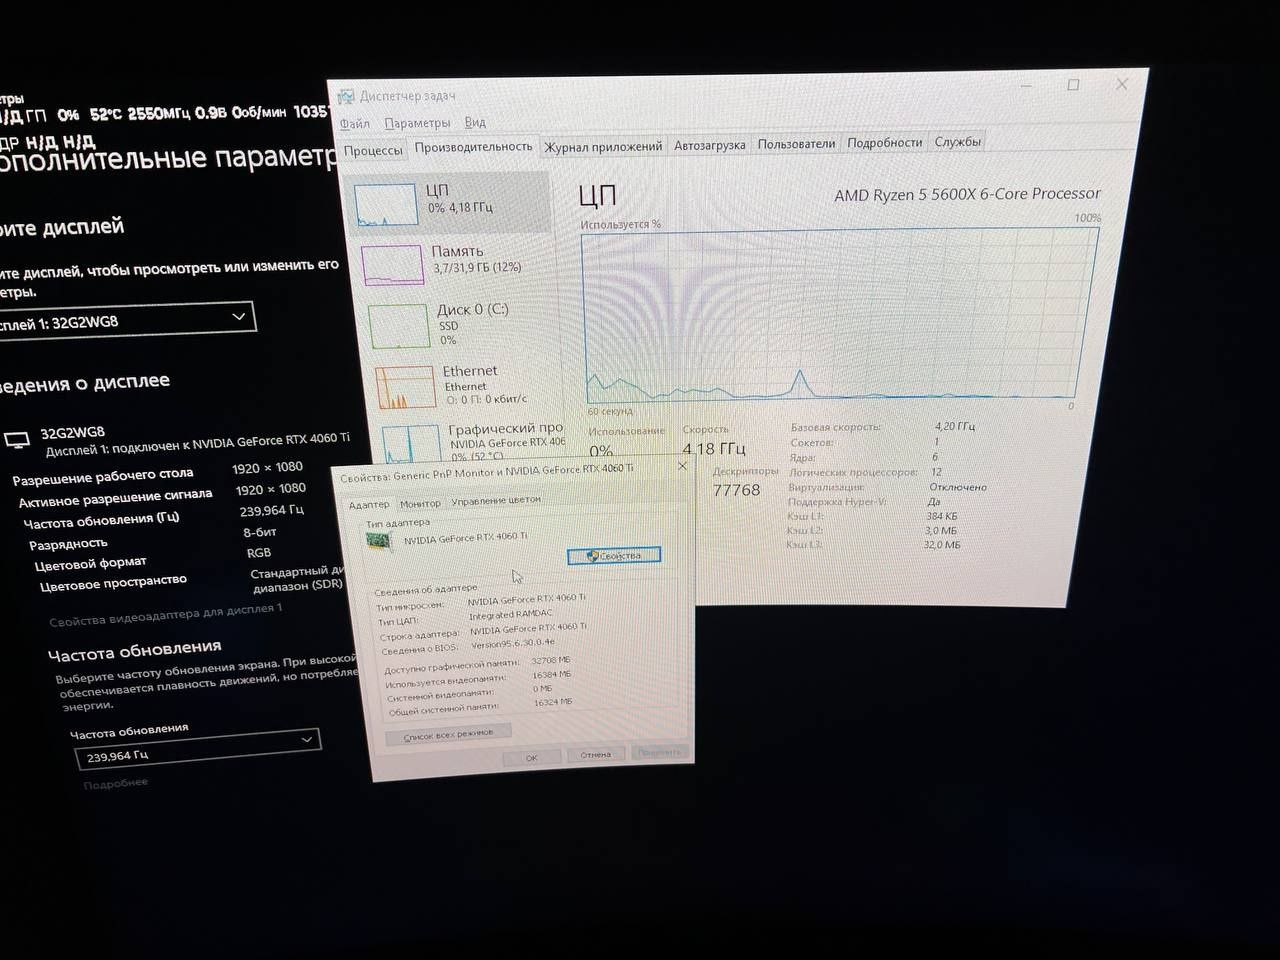Viewport: 1280px width, 960px height.
Task: Click the Разрядность value 8-бит
Action: (x=260, y=532)
